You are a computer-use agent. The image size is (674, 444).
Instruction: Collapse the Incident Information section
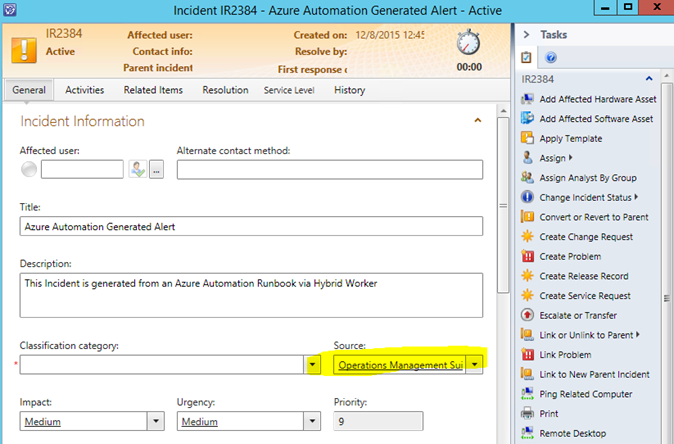[477, 121]
